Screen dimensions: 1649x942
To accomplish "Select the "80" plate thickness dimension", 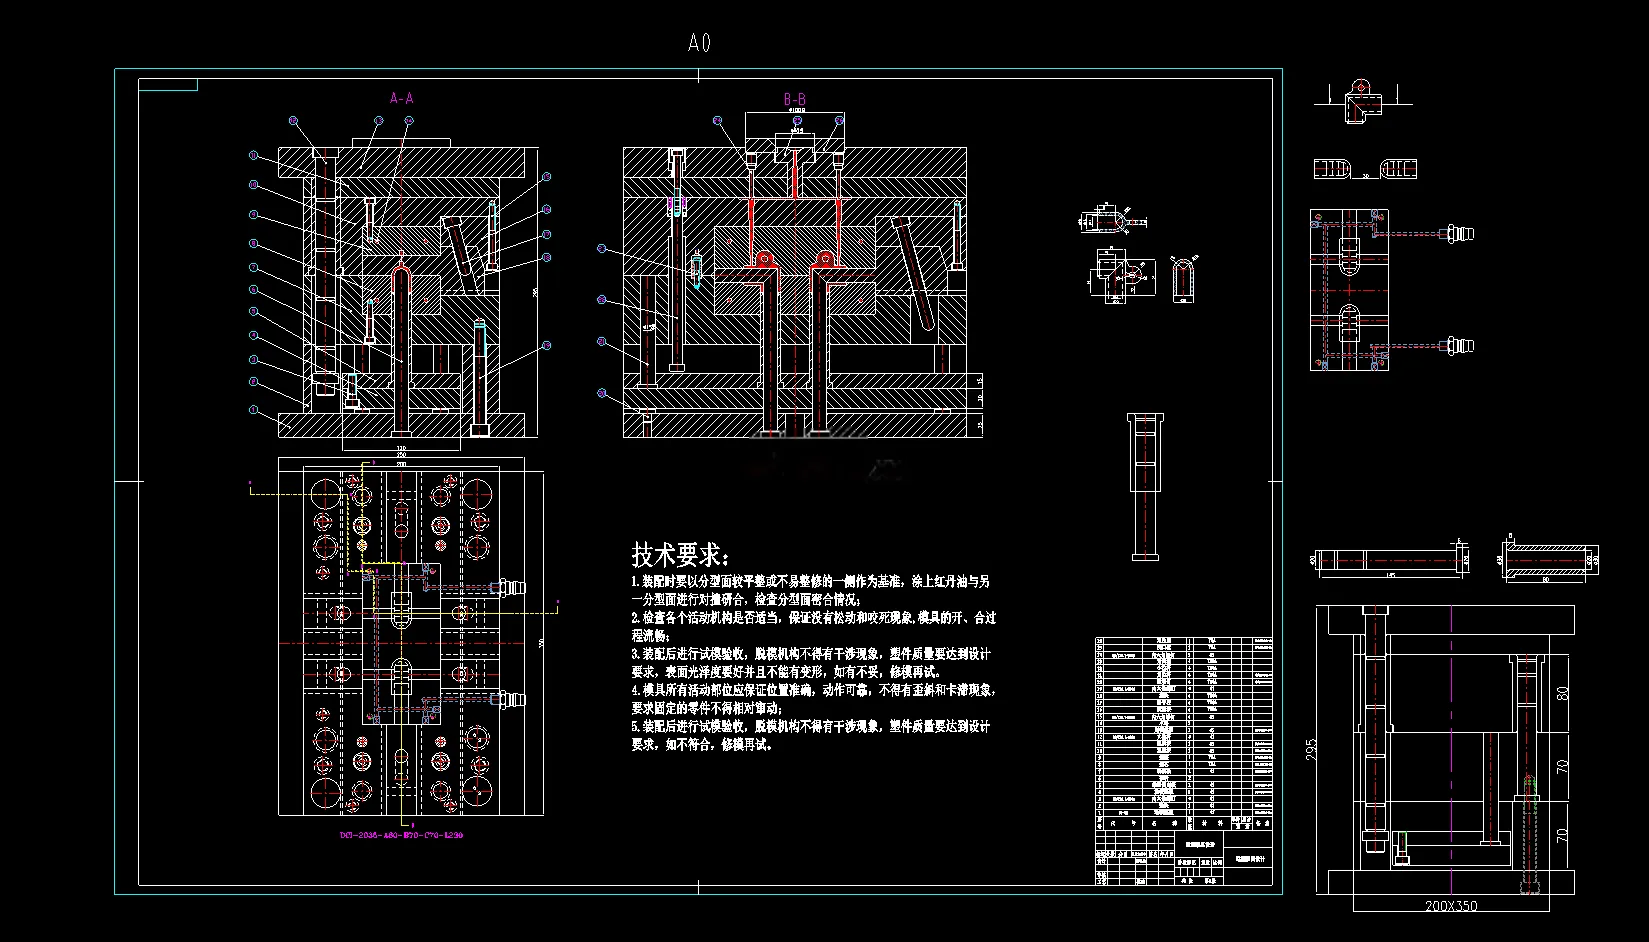I will [x=1563, y=692].
